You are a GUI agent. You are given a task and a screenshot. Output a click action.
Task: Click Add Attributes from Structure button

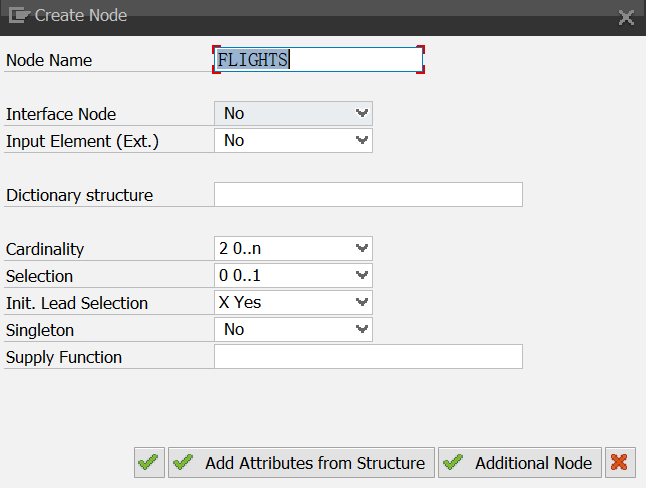tap(301, 462)
